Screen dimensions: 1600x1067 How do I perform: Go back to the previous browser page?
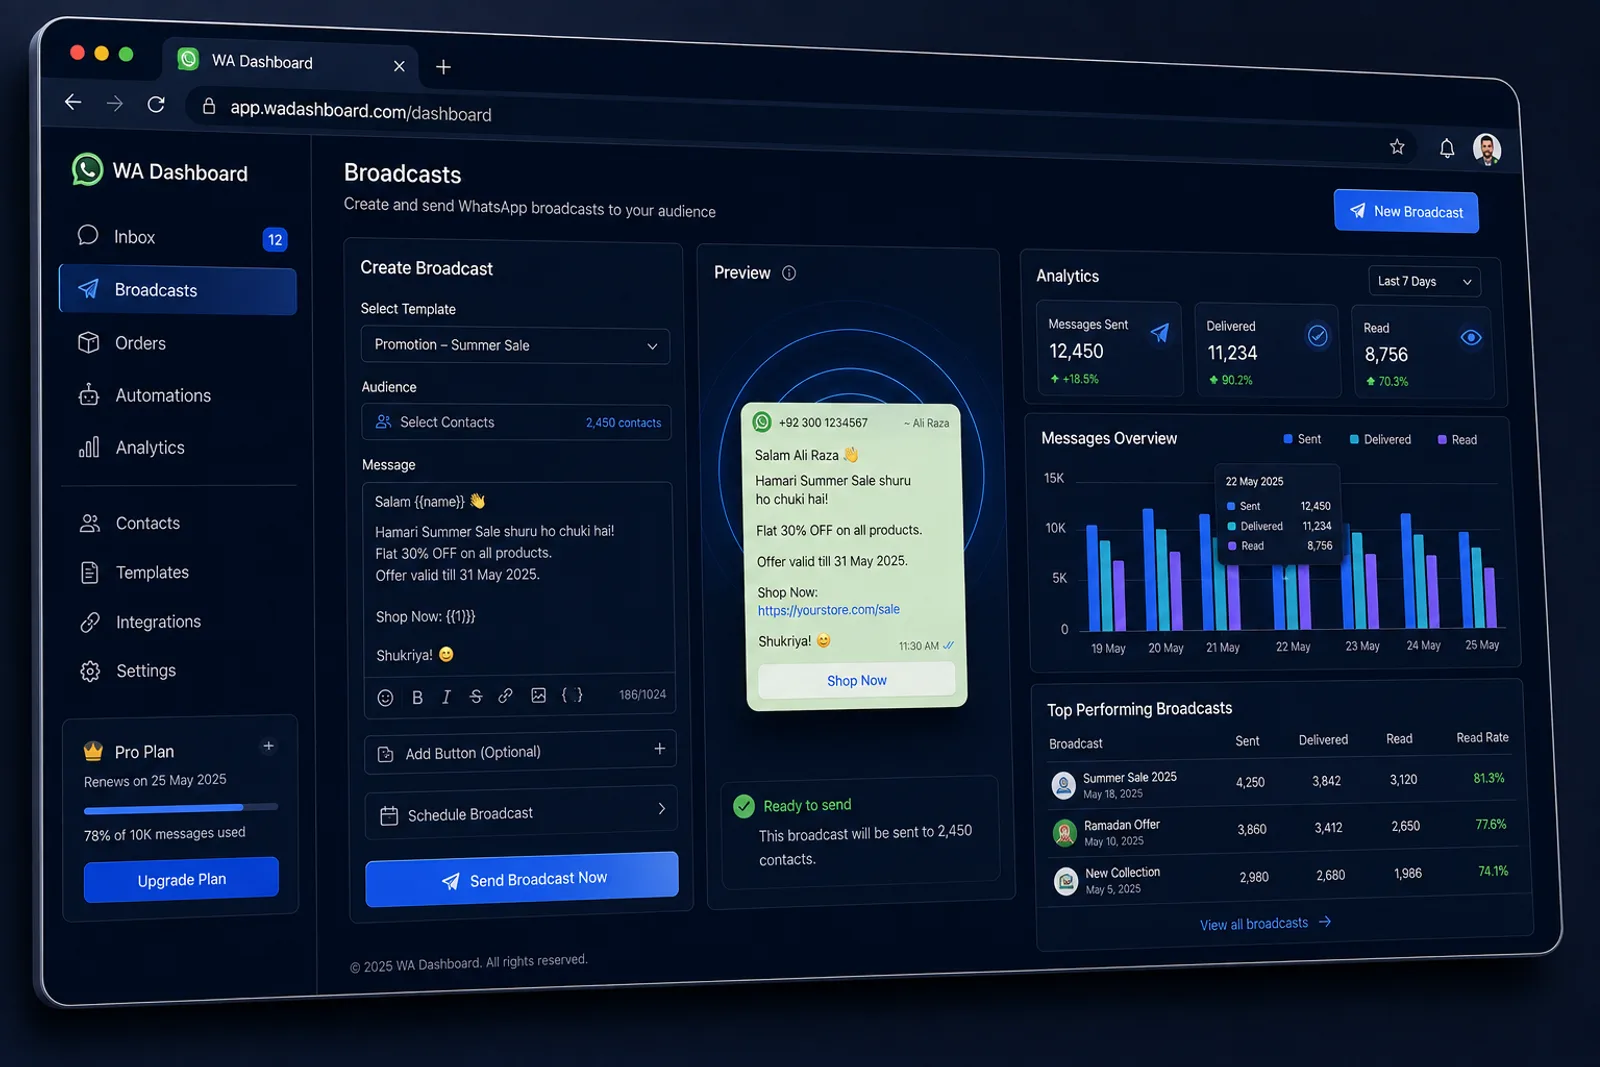coord(73,102)
